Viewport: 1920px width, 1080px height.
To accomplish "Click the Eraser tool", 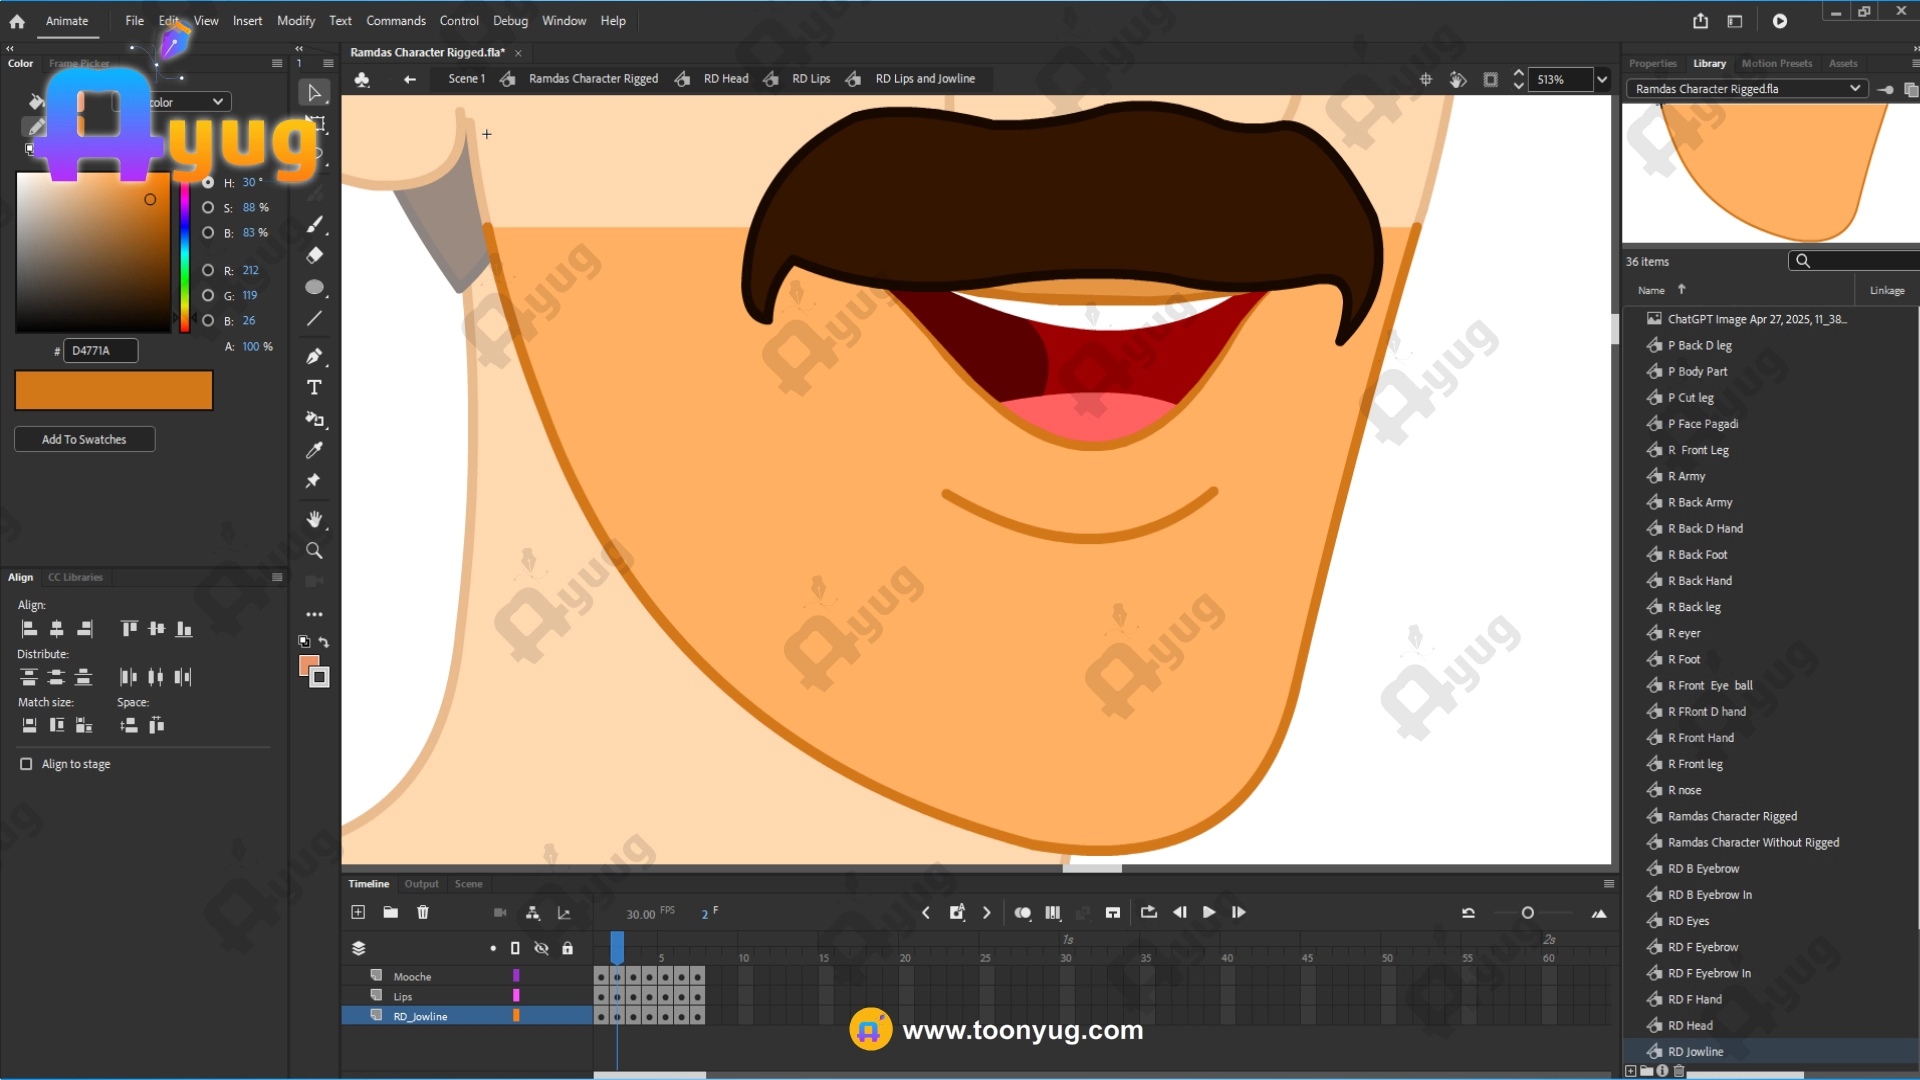I will [314, 255].
